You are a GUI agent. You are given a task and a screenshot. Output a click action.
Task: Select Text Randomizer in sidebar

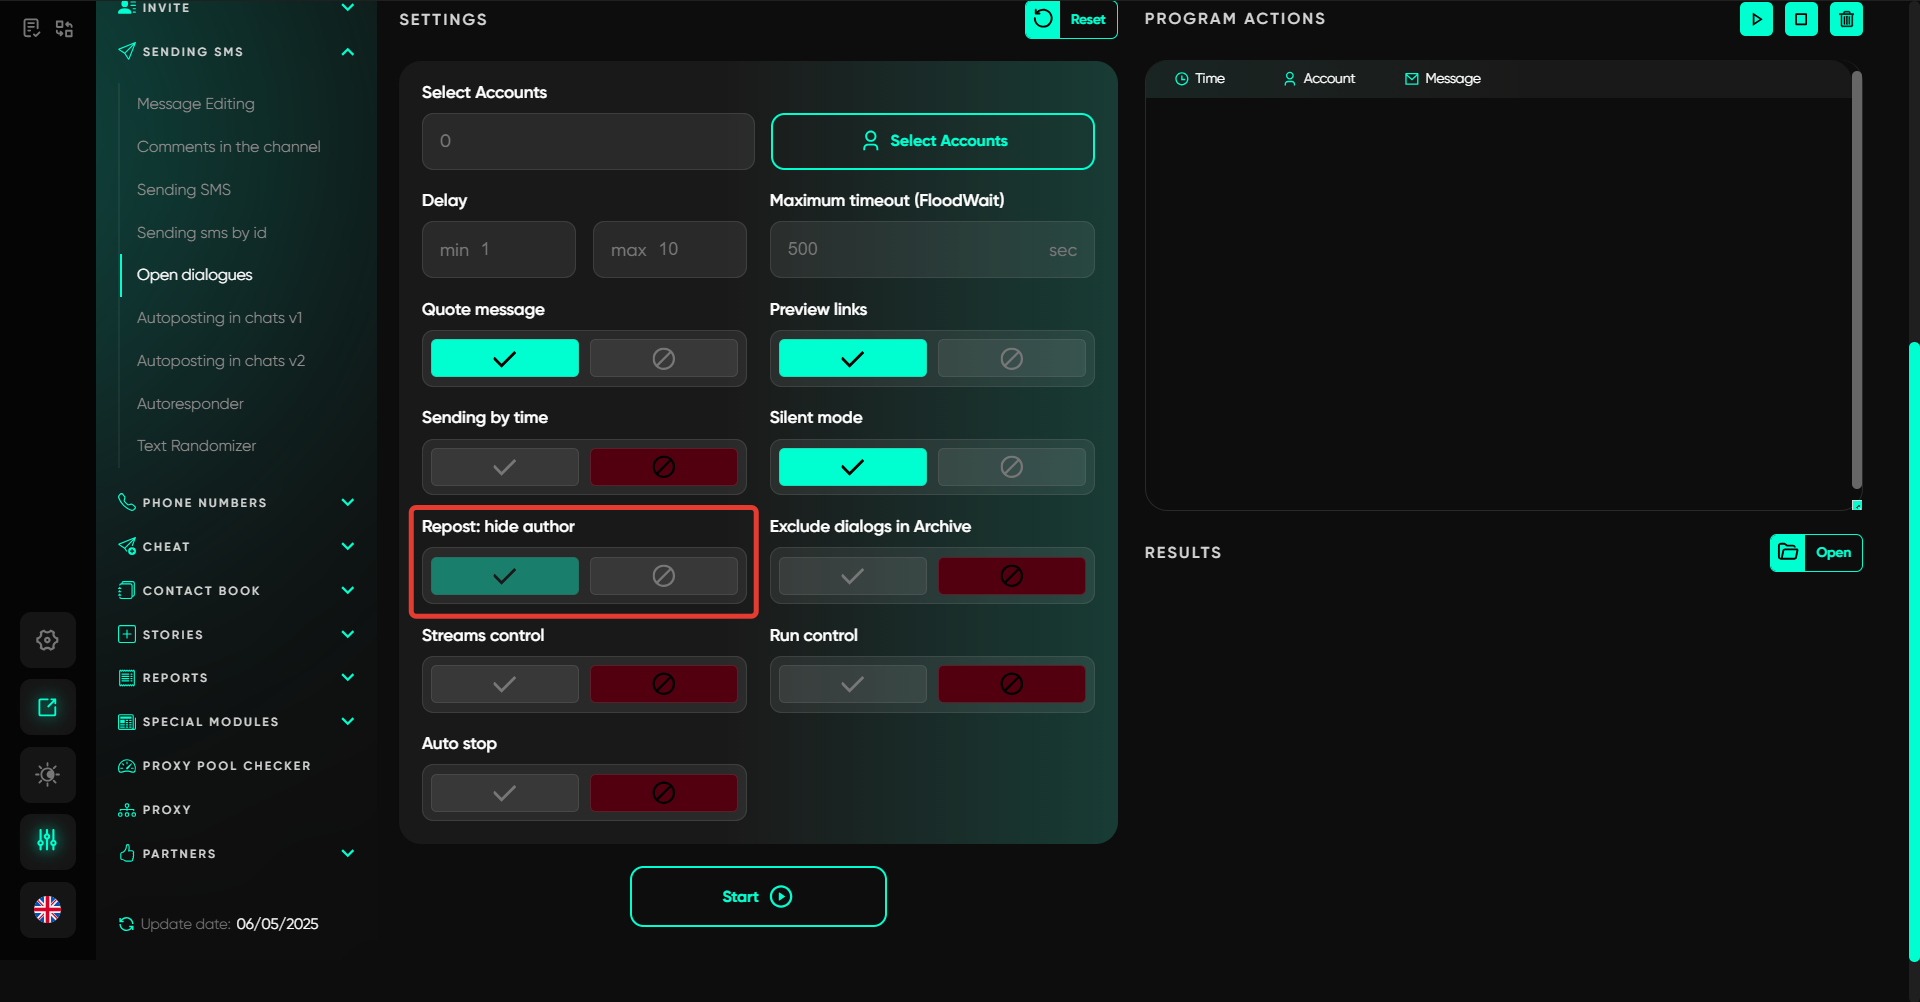(x=196, y=445)
